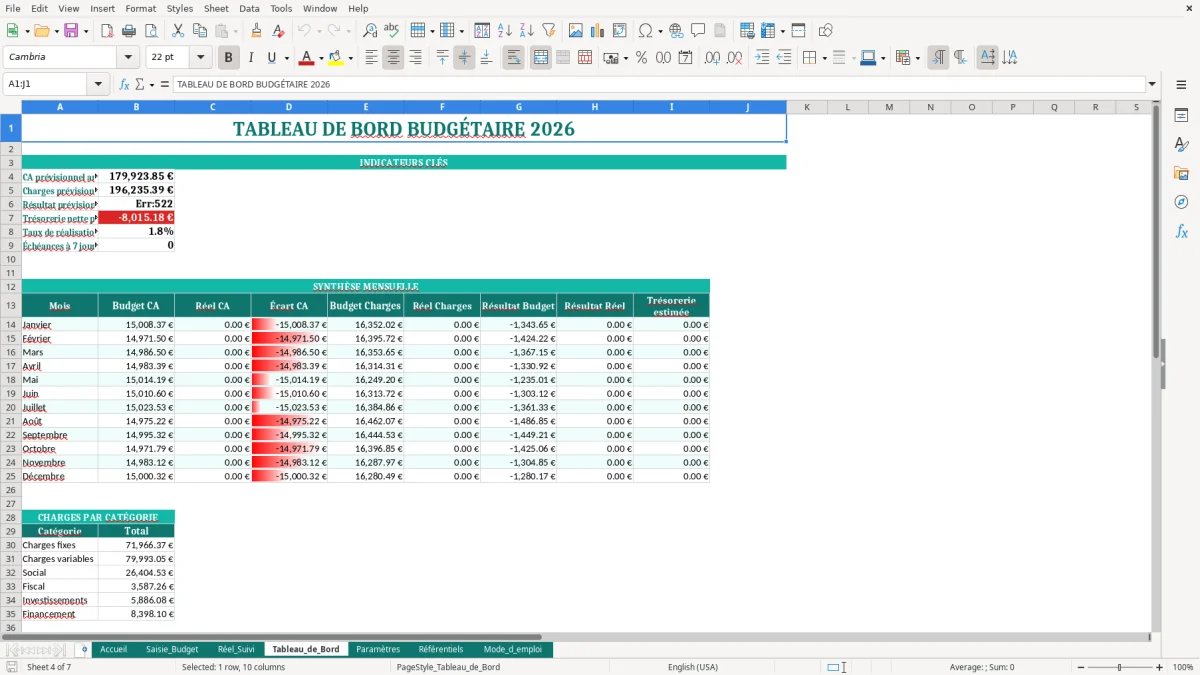Viewport: 1200px width, 675px height.
Task: Open the Sort dialog icon
Action: pos(482,31)
